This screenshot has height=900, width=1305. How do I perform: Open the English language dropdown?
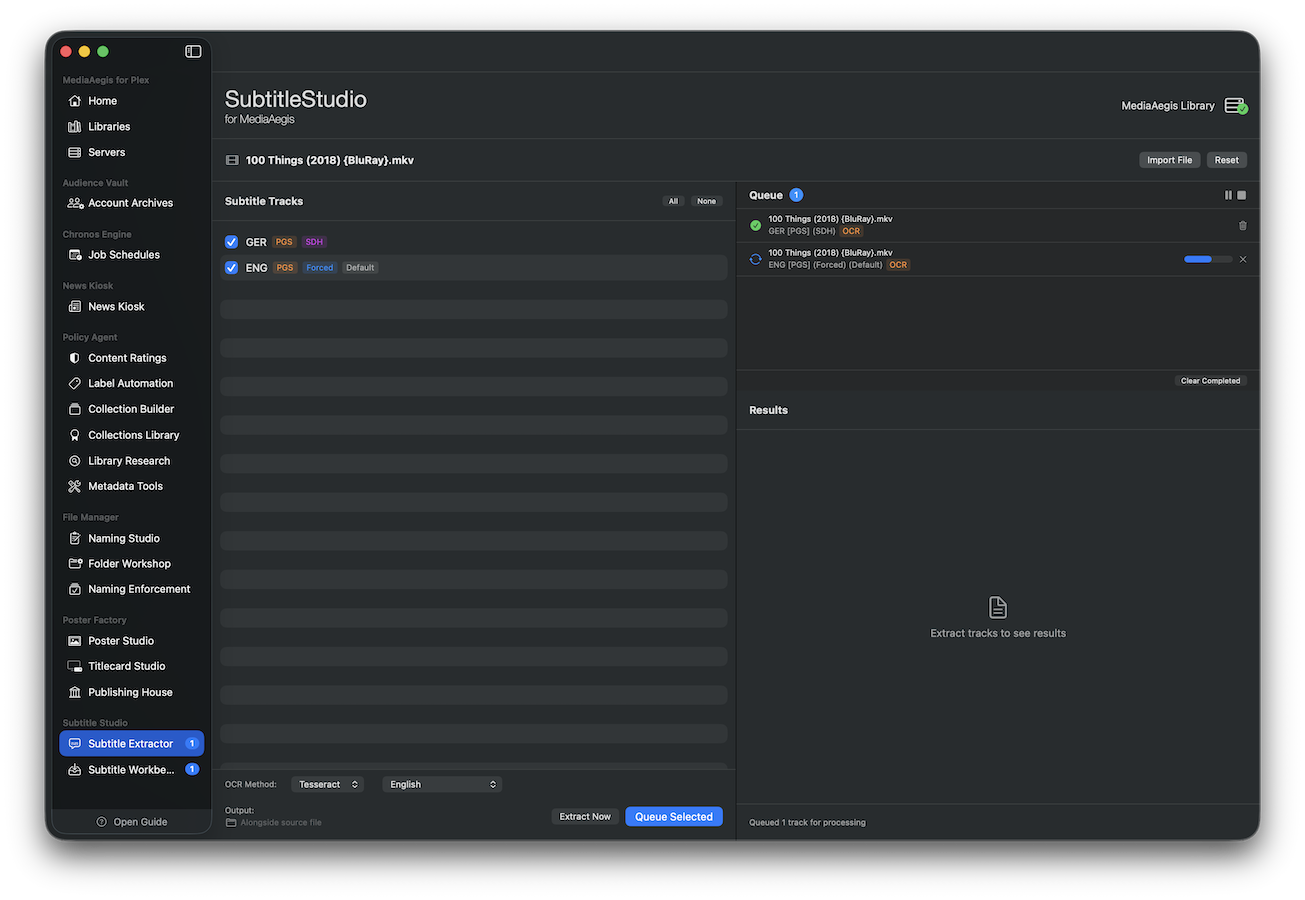tap(442, 785)
